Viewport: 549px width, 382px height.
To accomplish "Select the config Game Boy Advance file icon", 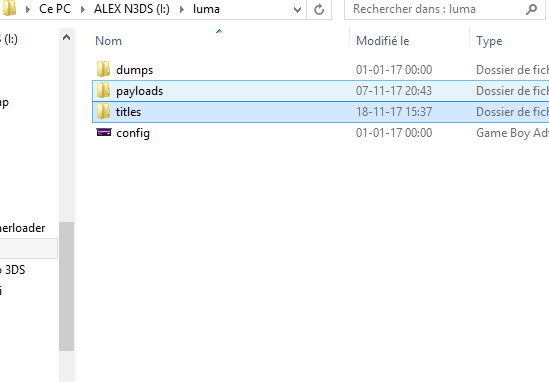I will point(104,132).
